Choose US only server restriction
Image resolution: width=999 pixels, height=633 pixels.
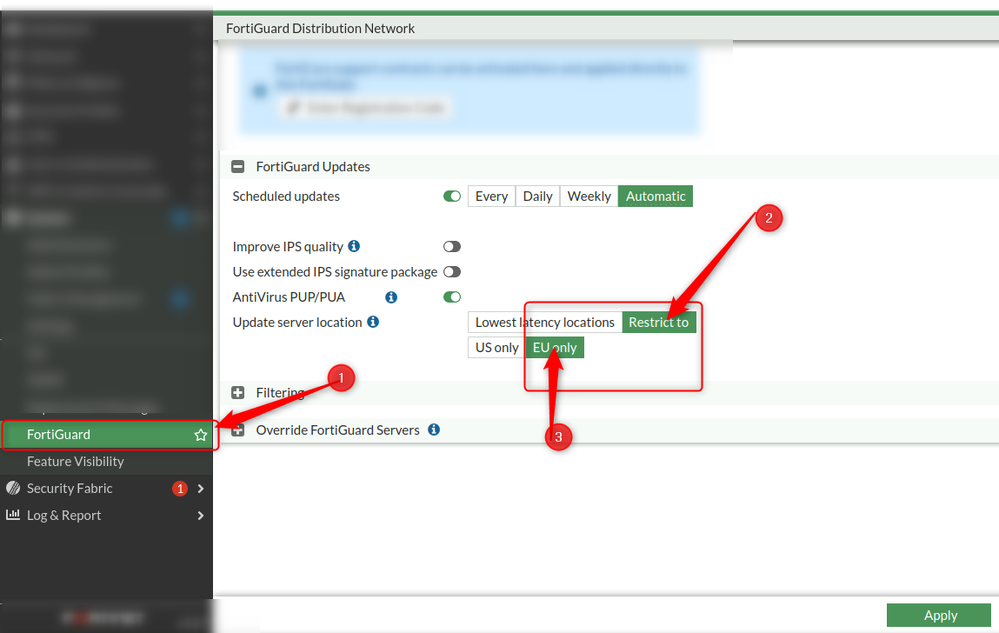(496, 348)
